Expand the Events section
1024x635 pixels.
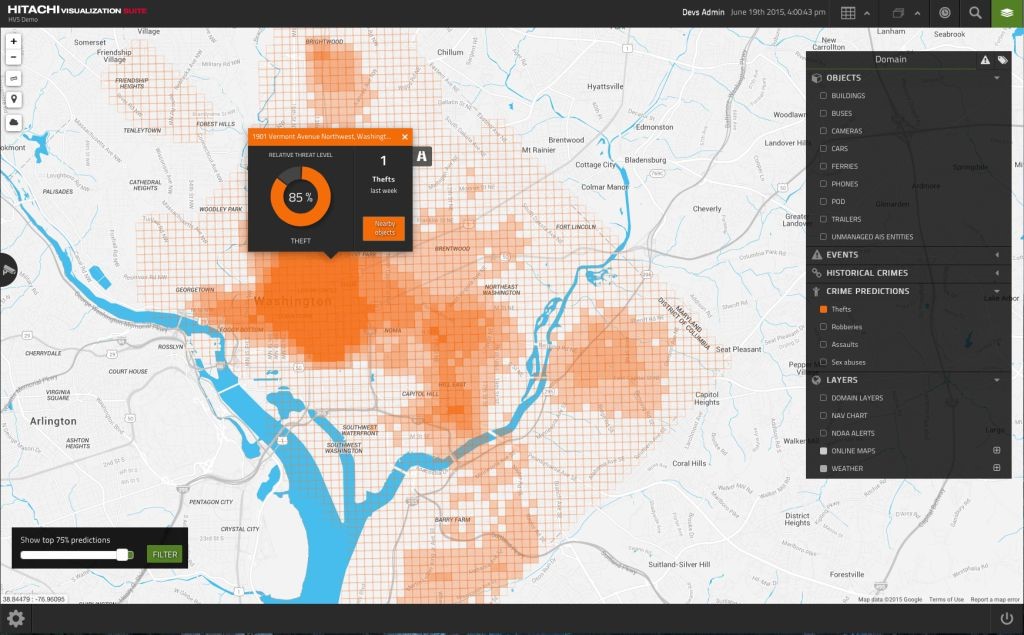pyautogui.click(x=997, y=255)
